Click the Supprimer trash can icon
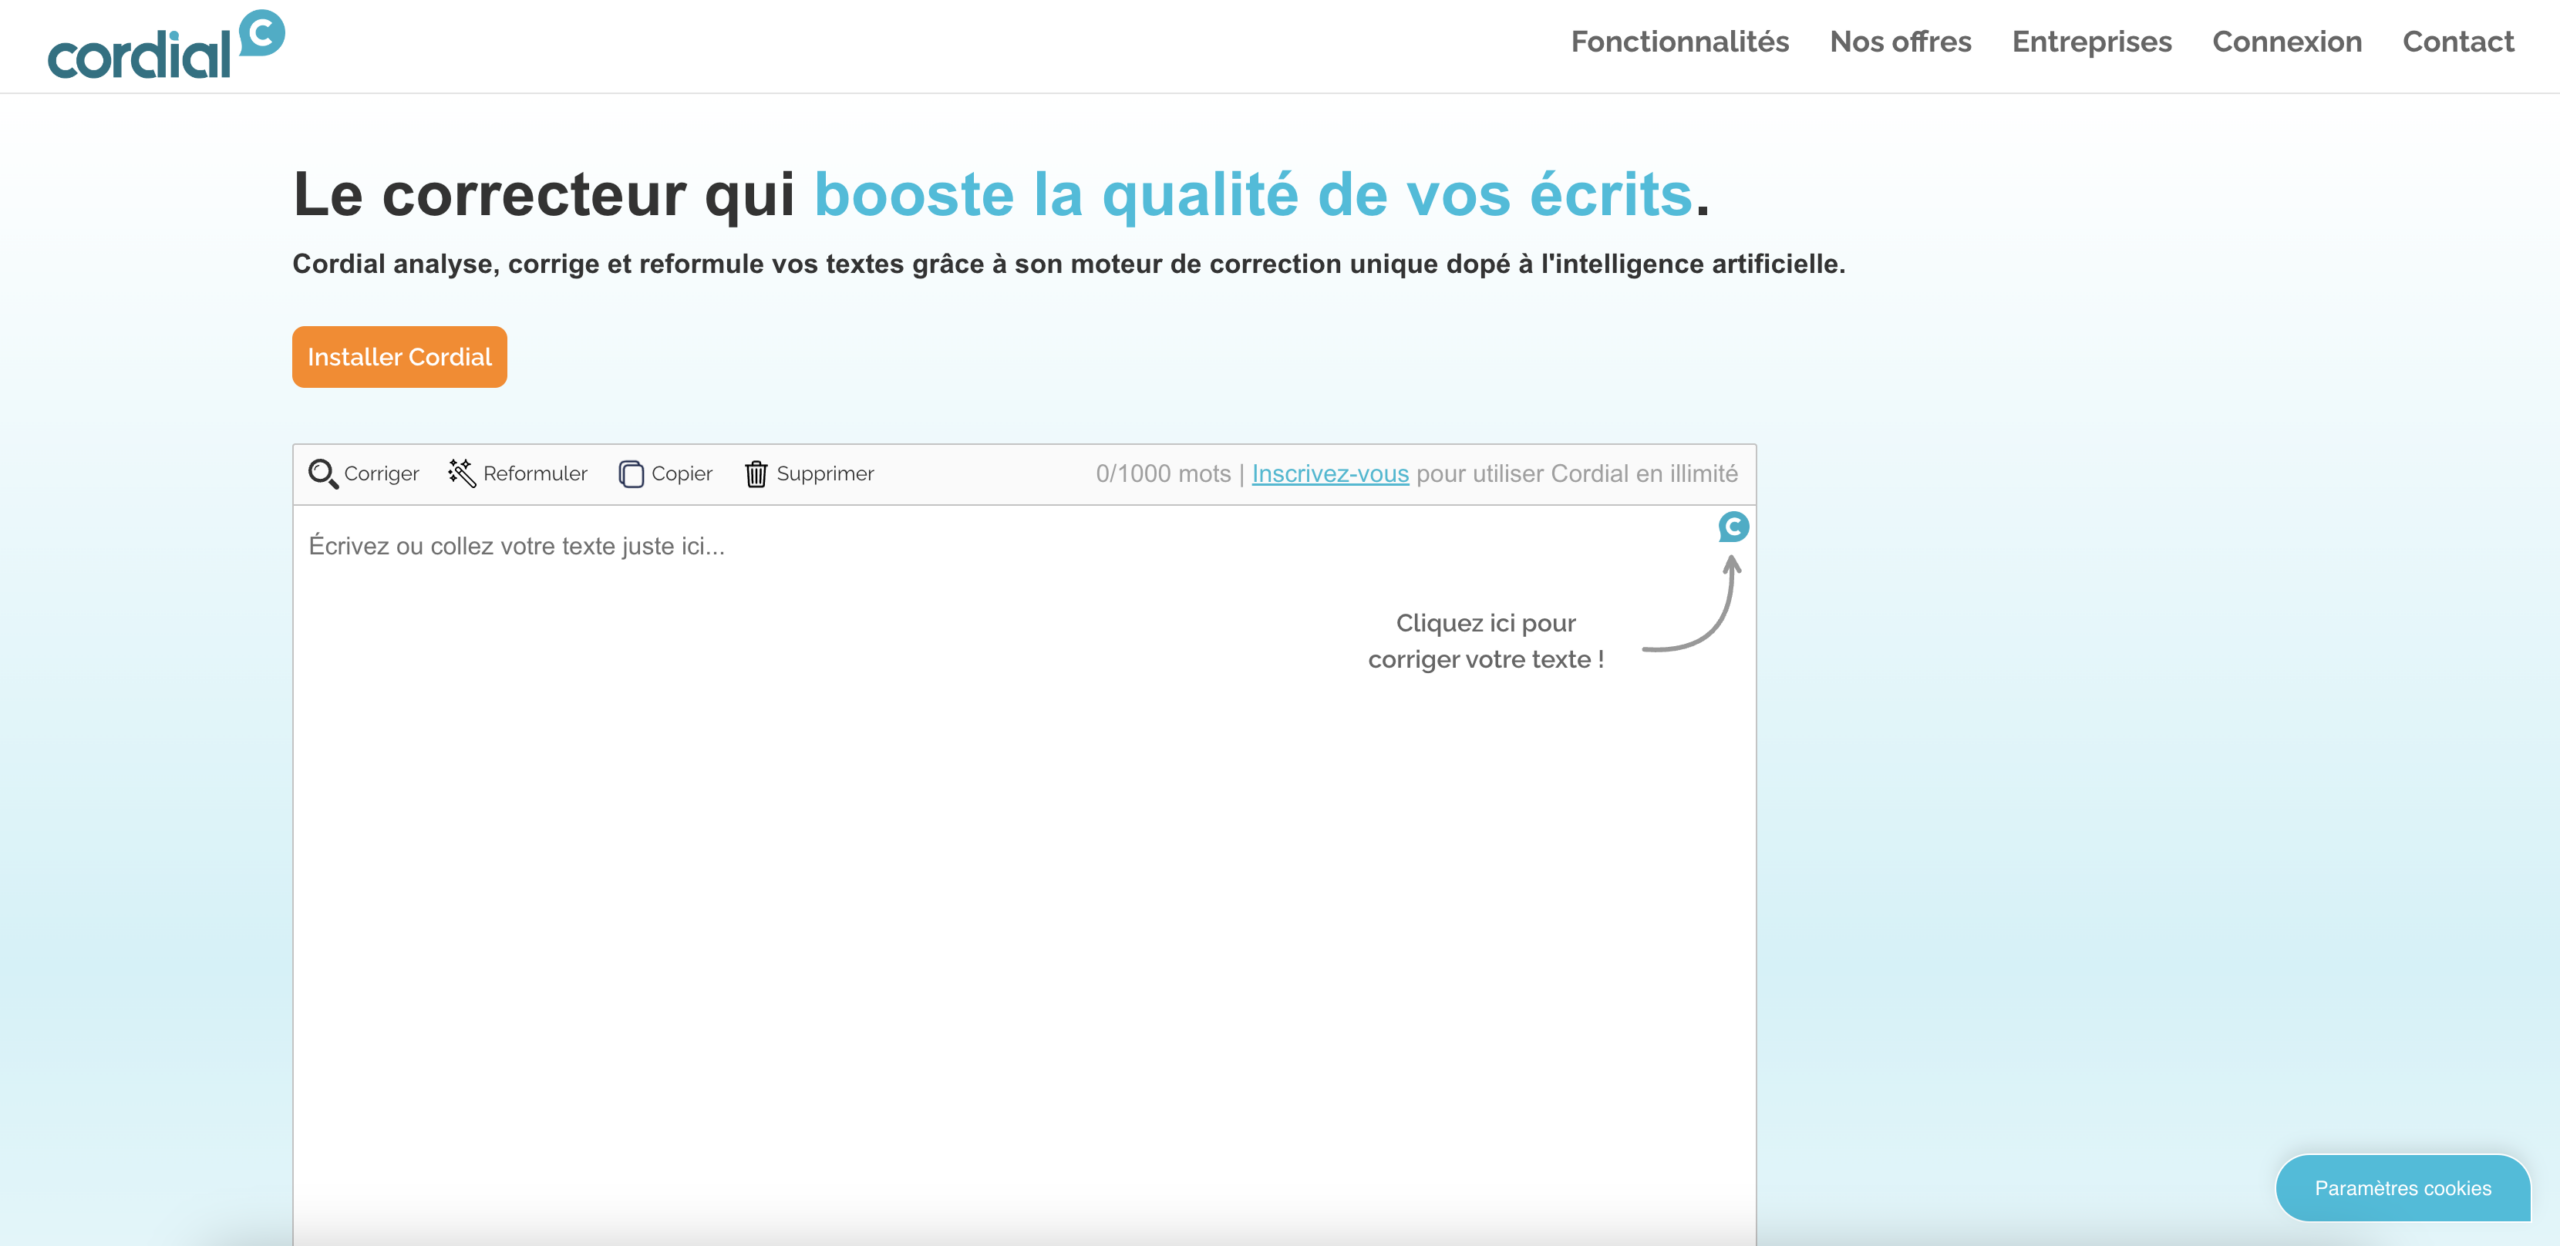Image resolution: width=2560 pixels, height=1246 pixels. click(x=756, y=473)
